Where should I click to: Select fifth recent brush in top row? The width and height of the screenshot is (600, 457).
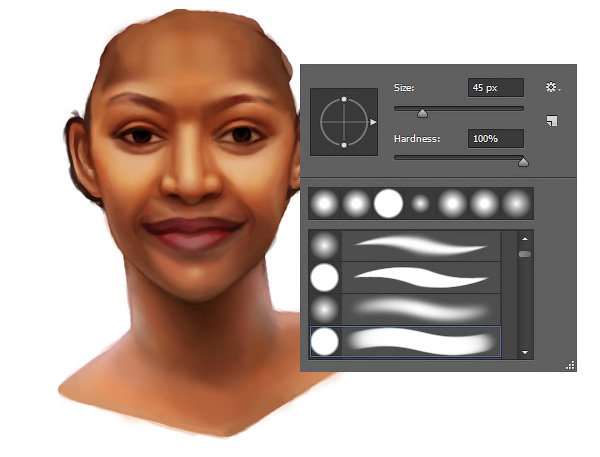(x=452, y=203)
